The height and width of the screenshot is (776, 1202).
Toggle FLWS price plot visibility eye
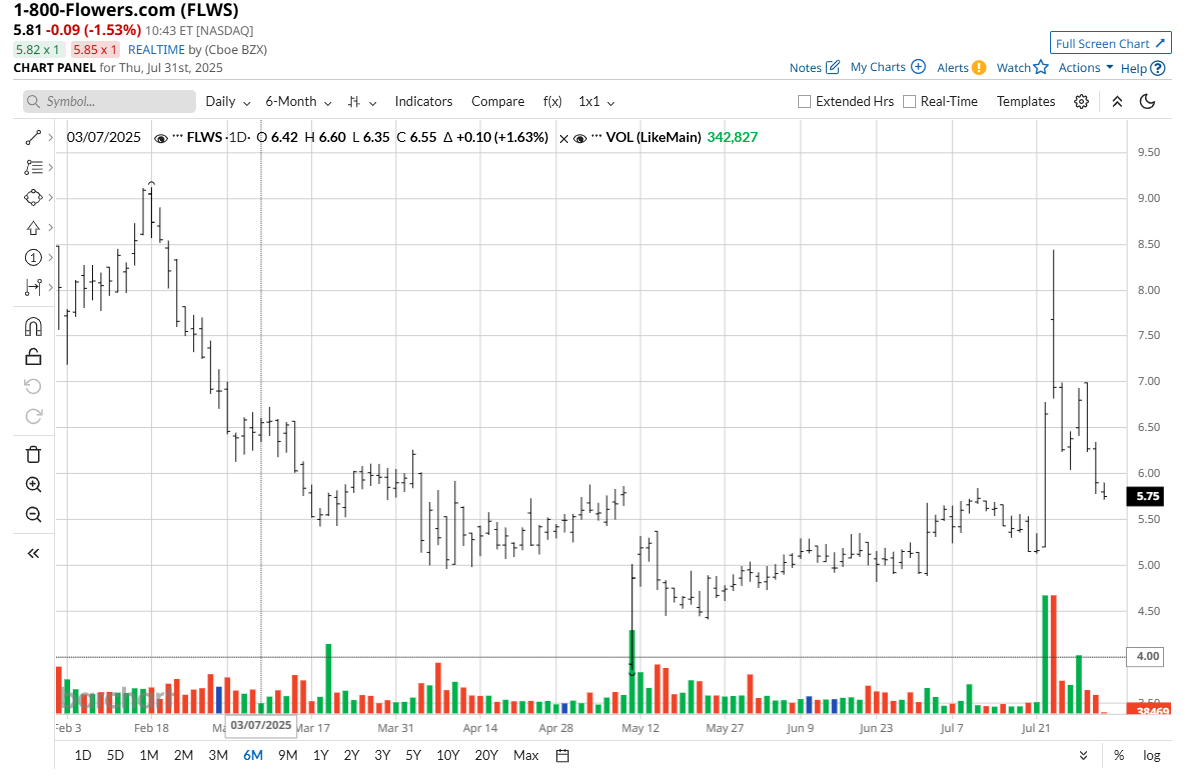pos(161,138)
